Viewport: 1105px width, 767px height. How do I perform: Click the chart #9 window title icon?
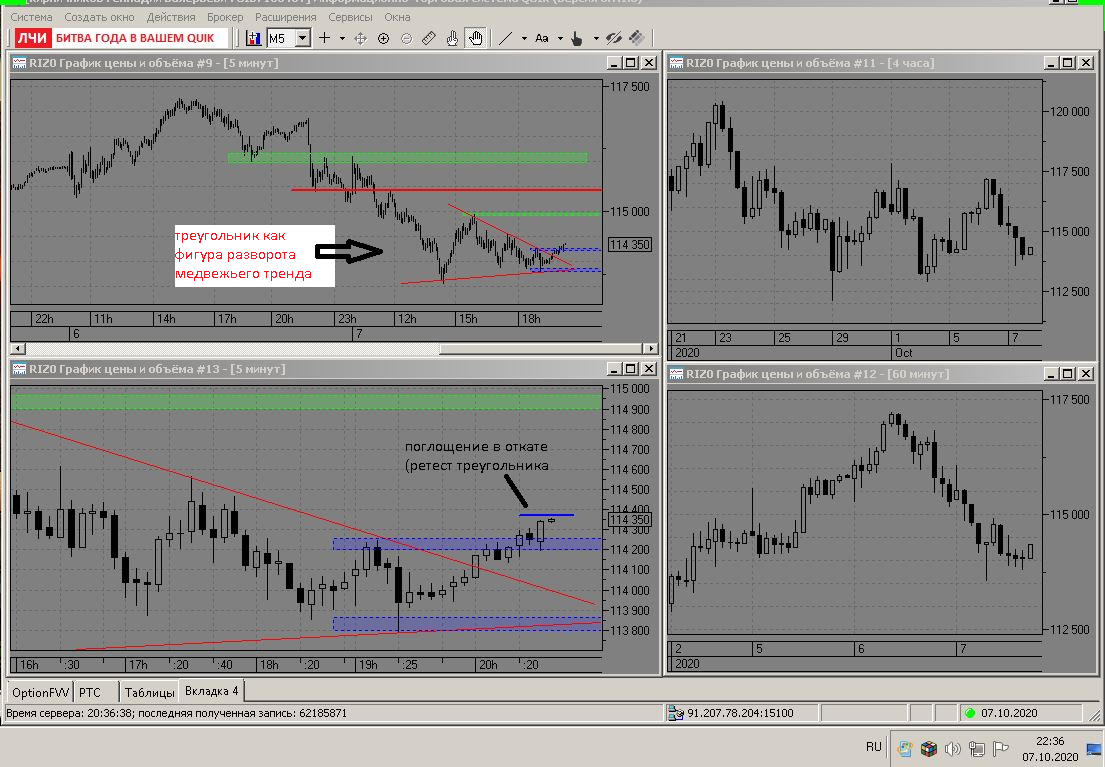point(19,63)
